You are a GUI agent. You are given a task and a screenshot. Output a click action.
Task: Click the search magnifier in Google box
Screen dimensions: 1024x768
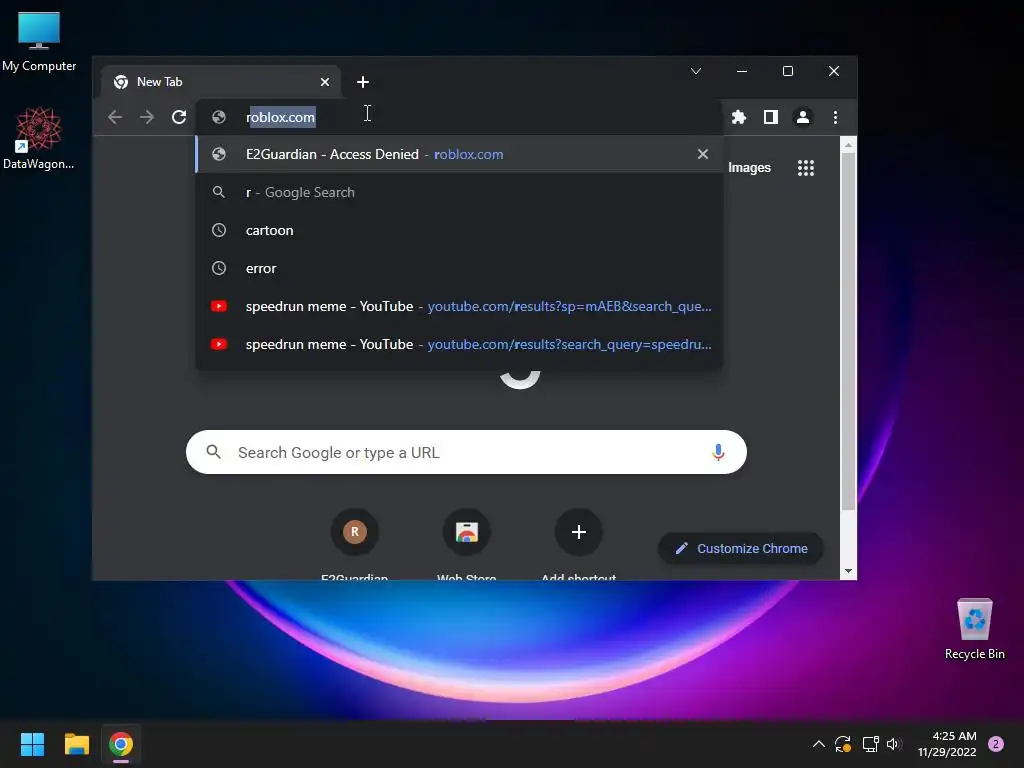tap(214, 452)
